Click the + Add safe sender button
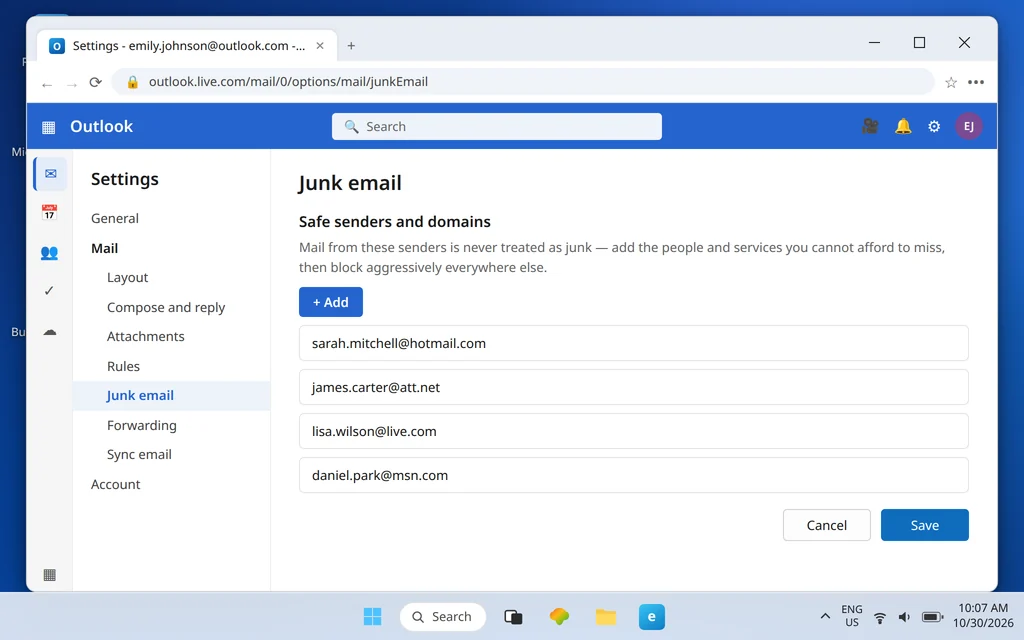 click(330, 302)
